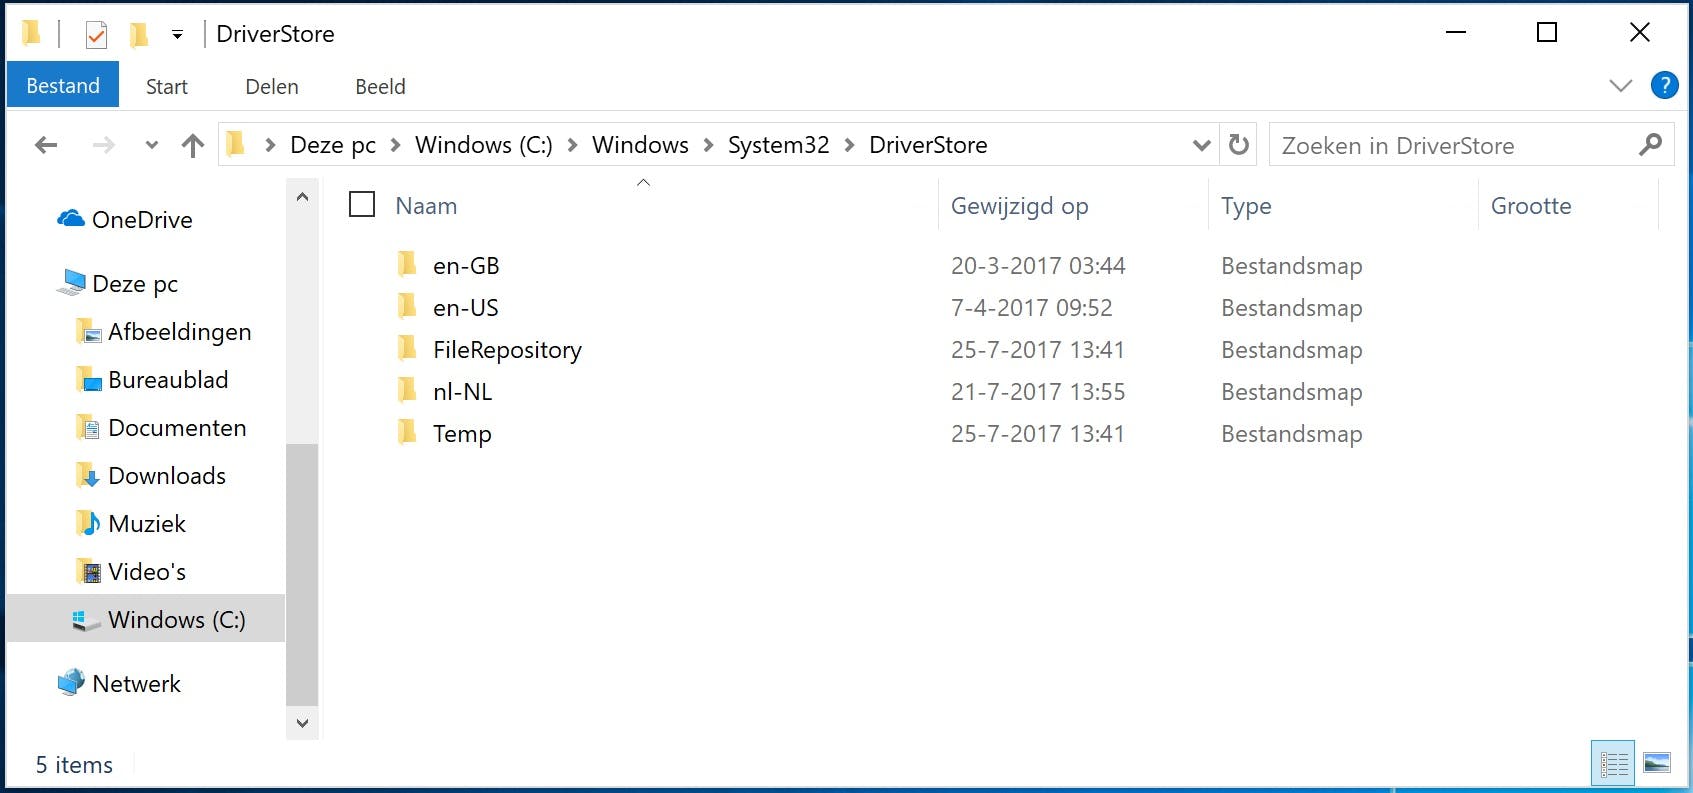
Task: Open the address bar history dropdown
Action: point(1201,146)
